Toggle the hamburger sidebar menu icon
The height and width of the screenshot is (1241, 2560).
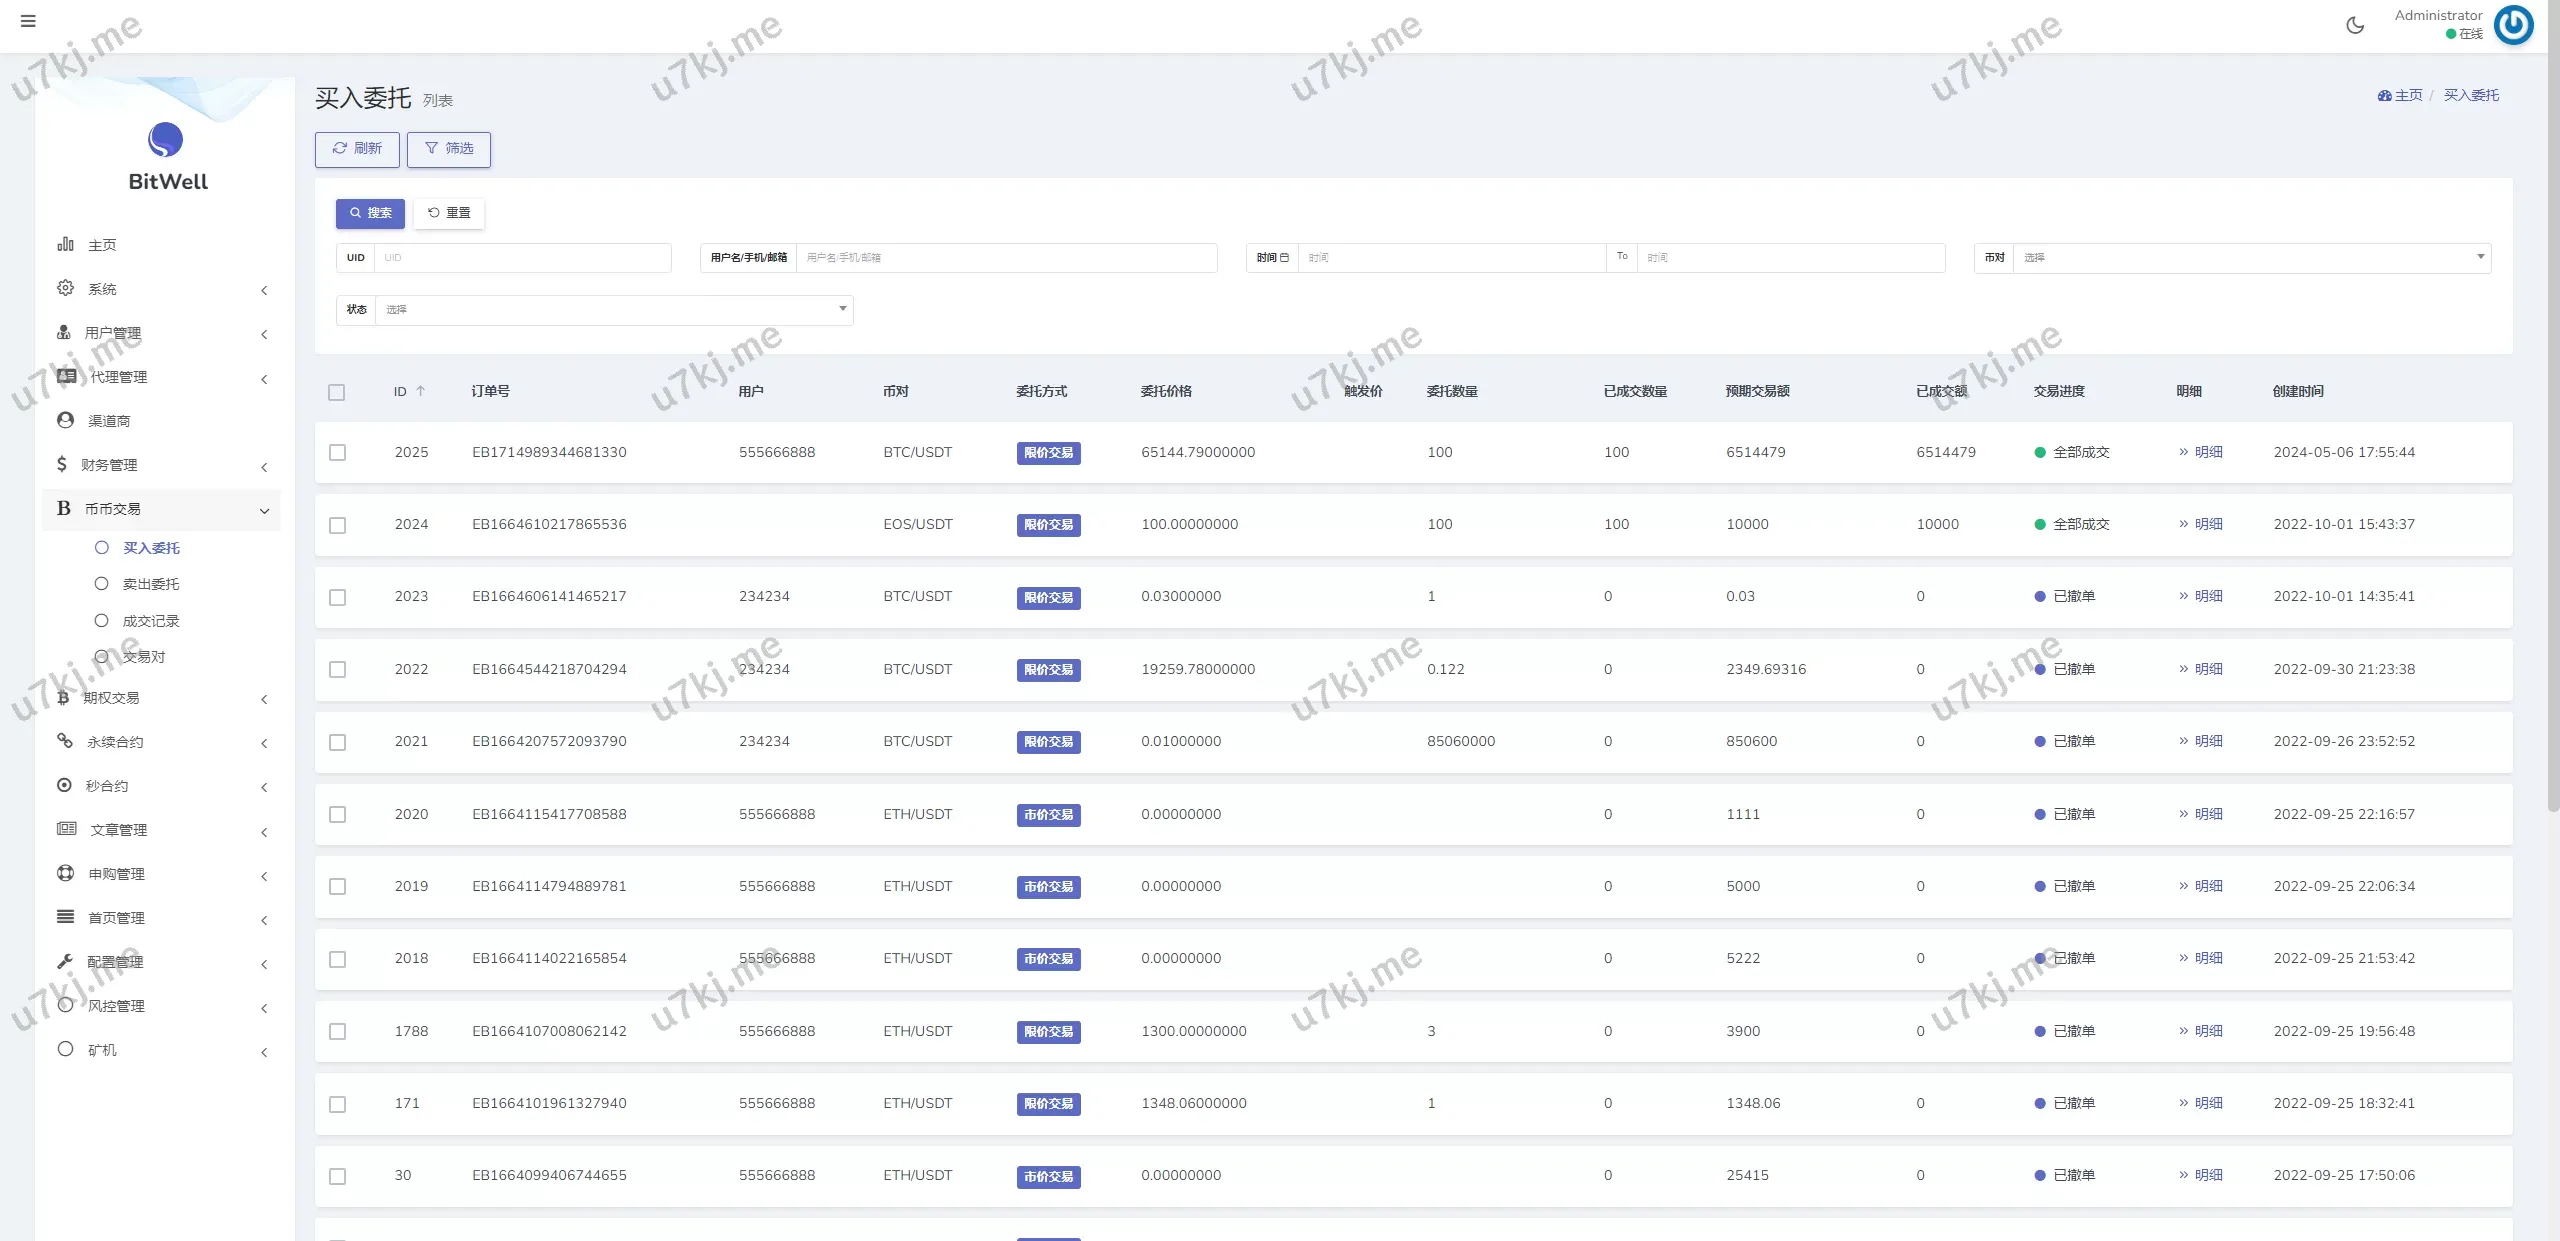point(28,21)
